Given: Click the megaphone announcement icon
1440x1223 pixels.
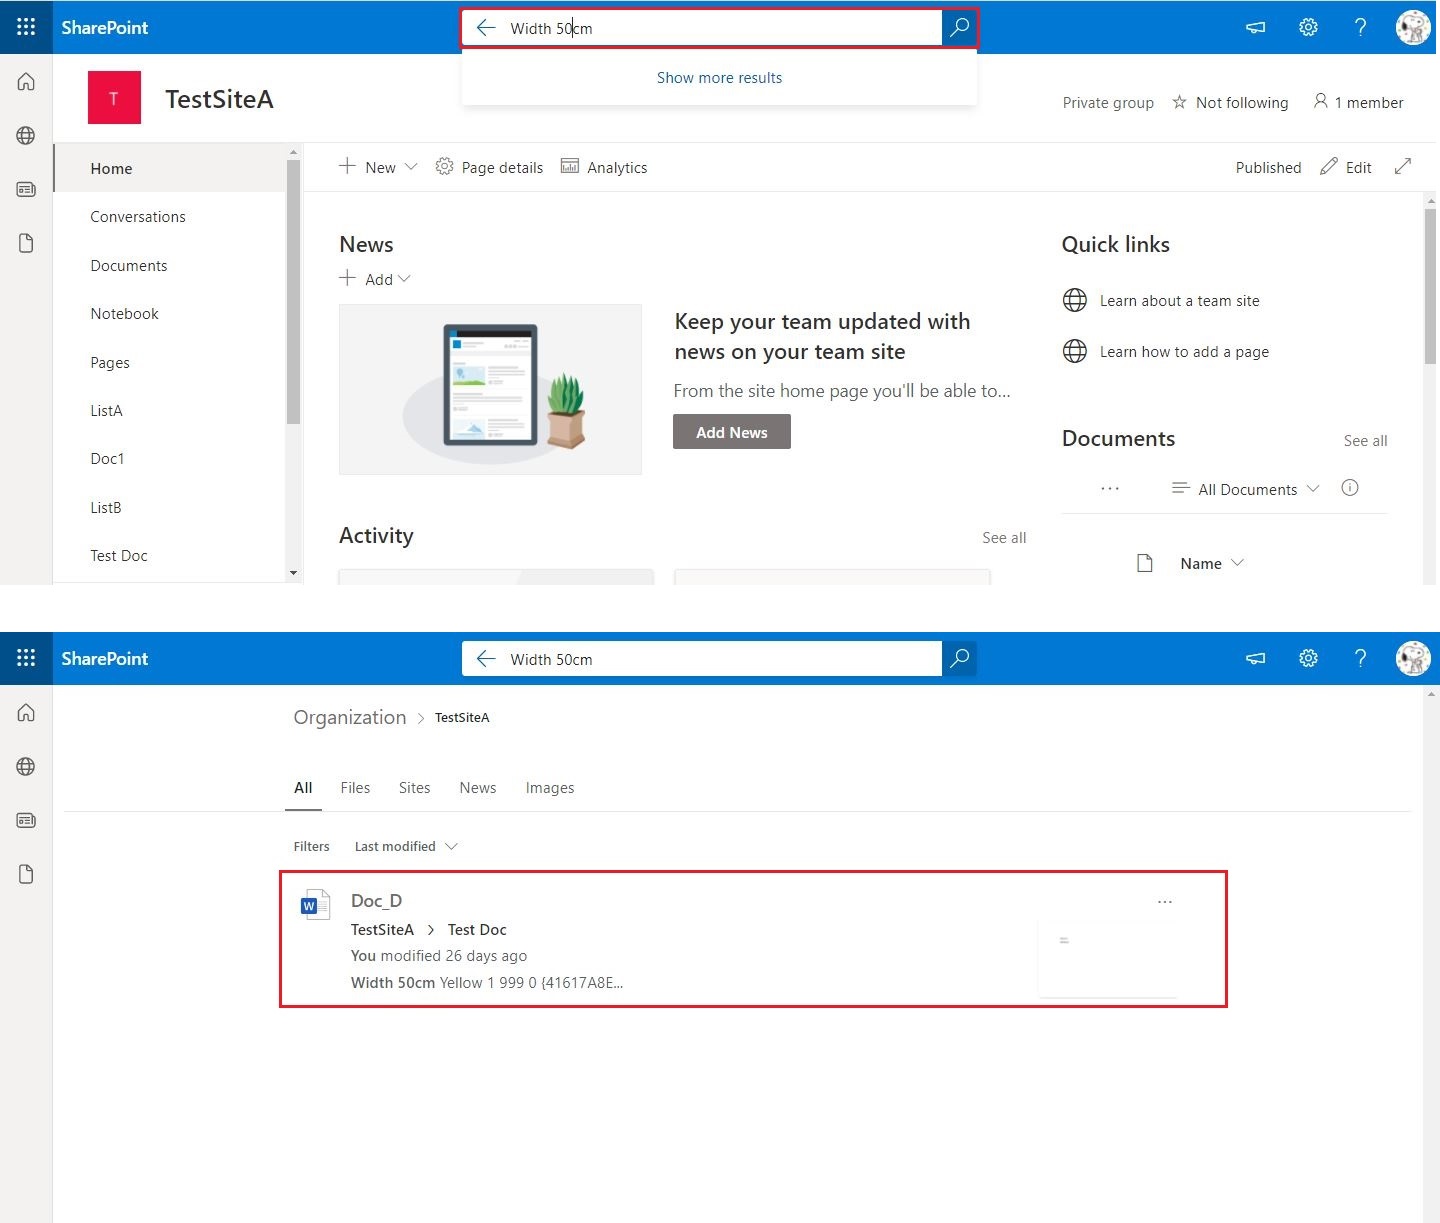Looking at the screenshot, I should point(1255,27).
